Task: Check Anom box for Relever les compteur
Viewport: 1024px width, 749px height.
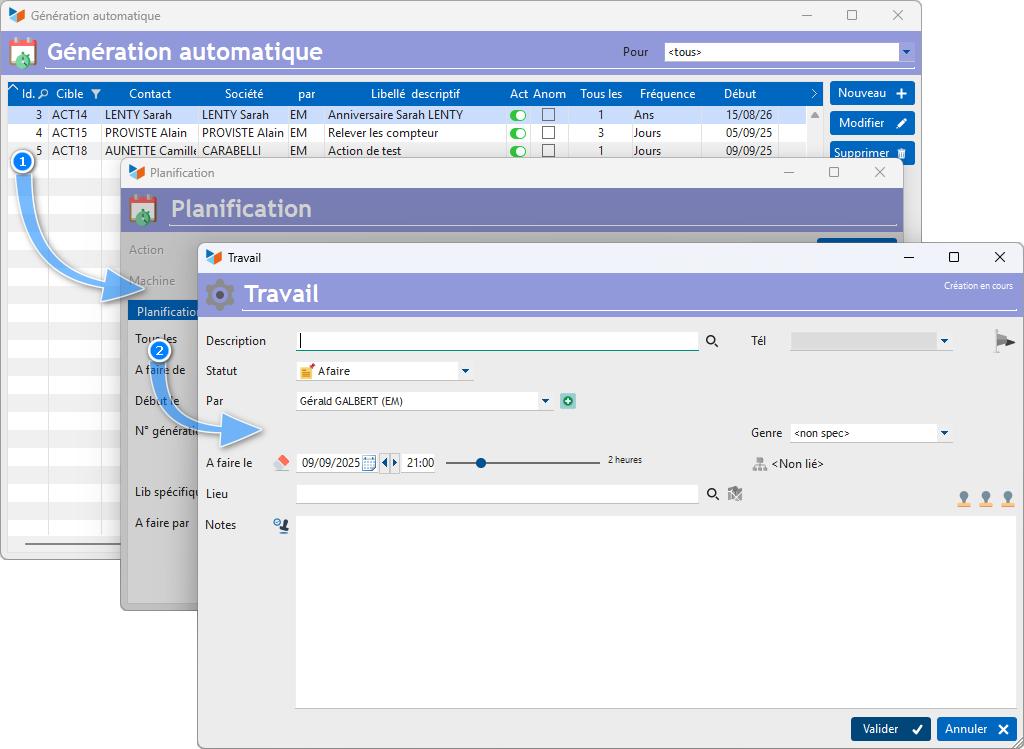Action: [x=548, y=133]
